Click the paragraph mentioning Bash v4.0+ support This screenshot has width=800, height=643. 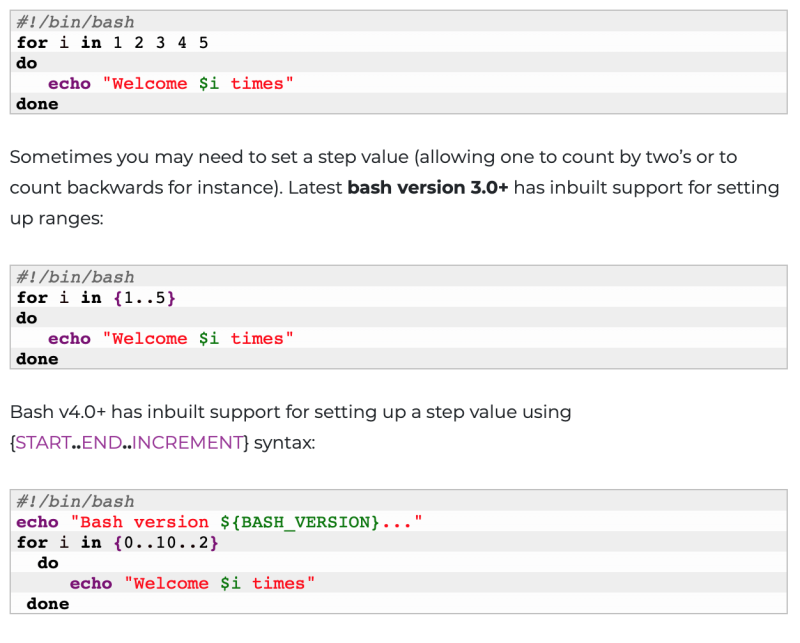click(x=290, y=412)
